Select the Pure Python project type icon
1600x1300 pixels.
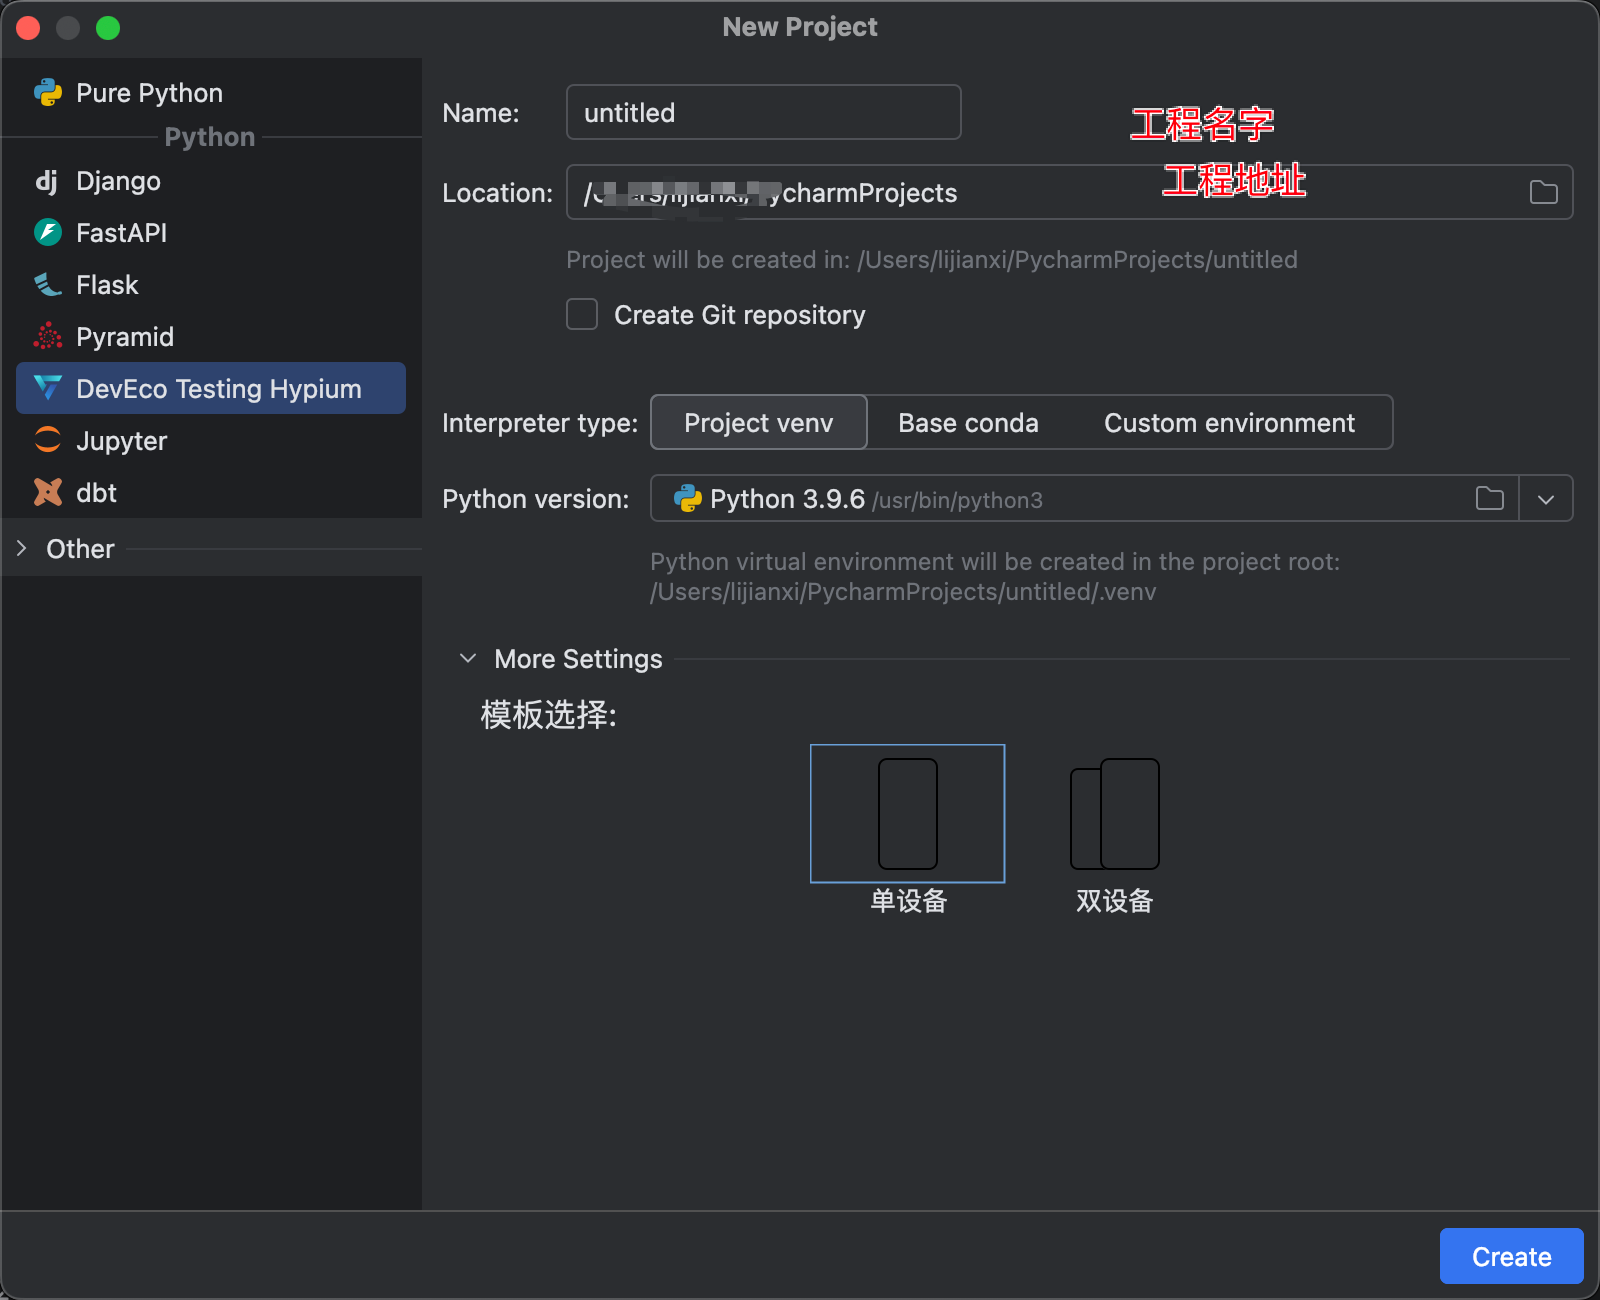48,93
